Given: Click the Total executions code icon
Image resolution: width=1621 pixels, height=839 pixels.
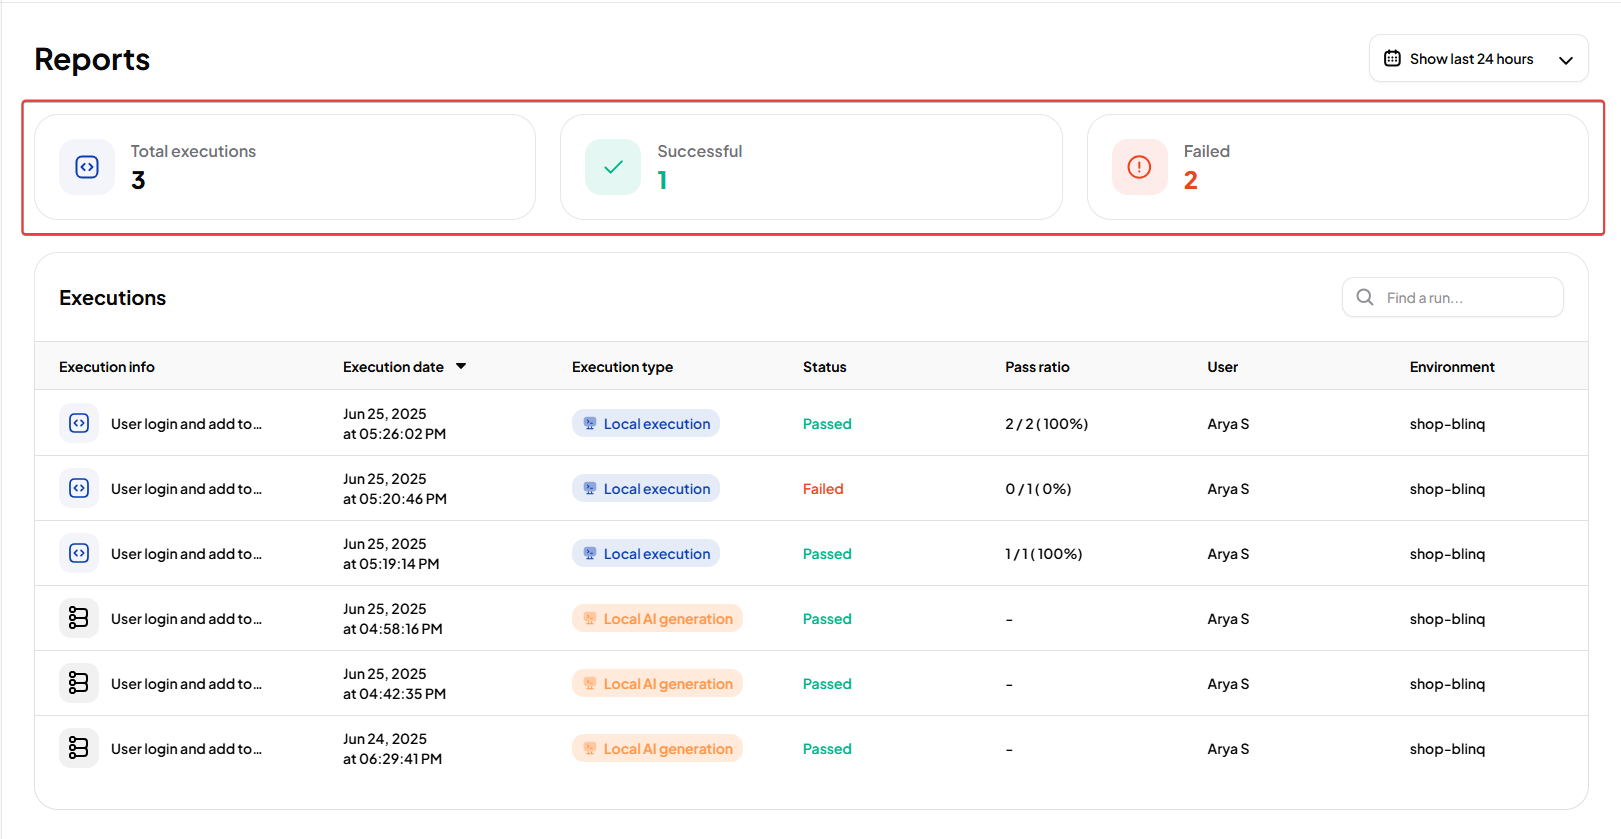Looking at the screenshot, I should 87,167.
